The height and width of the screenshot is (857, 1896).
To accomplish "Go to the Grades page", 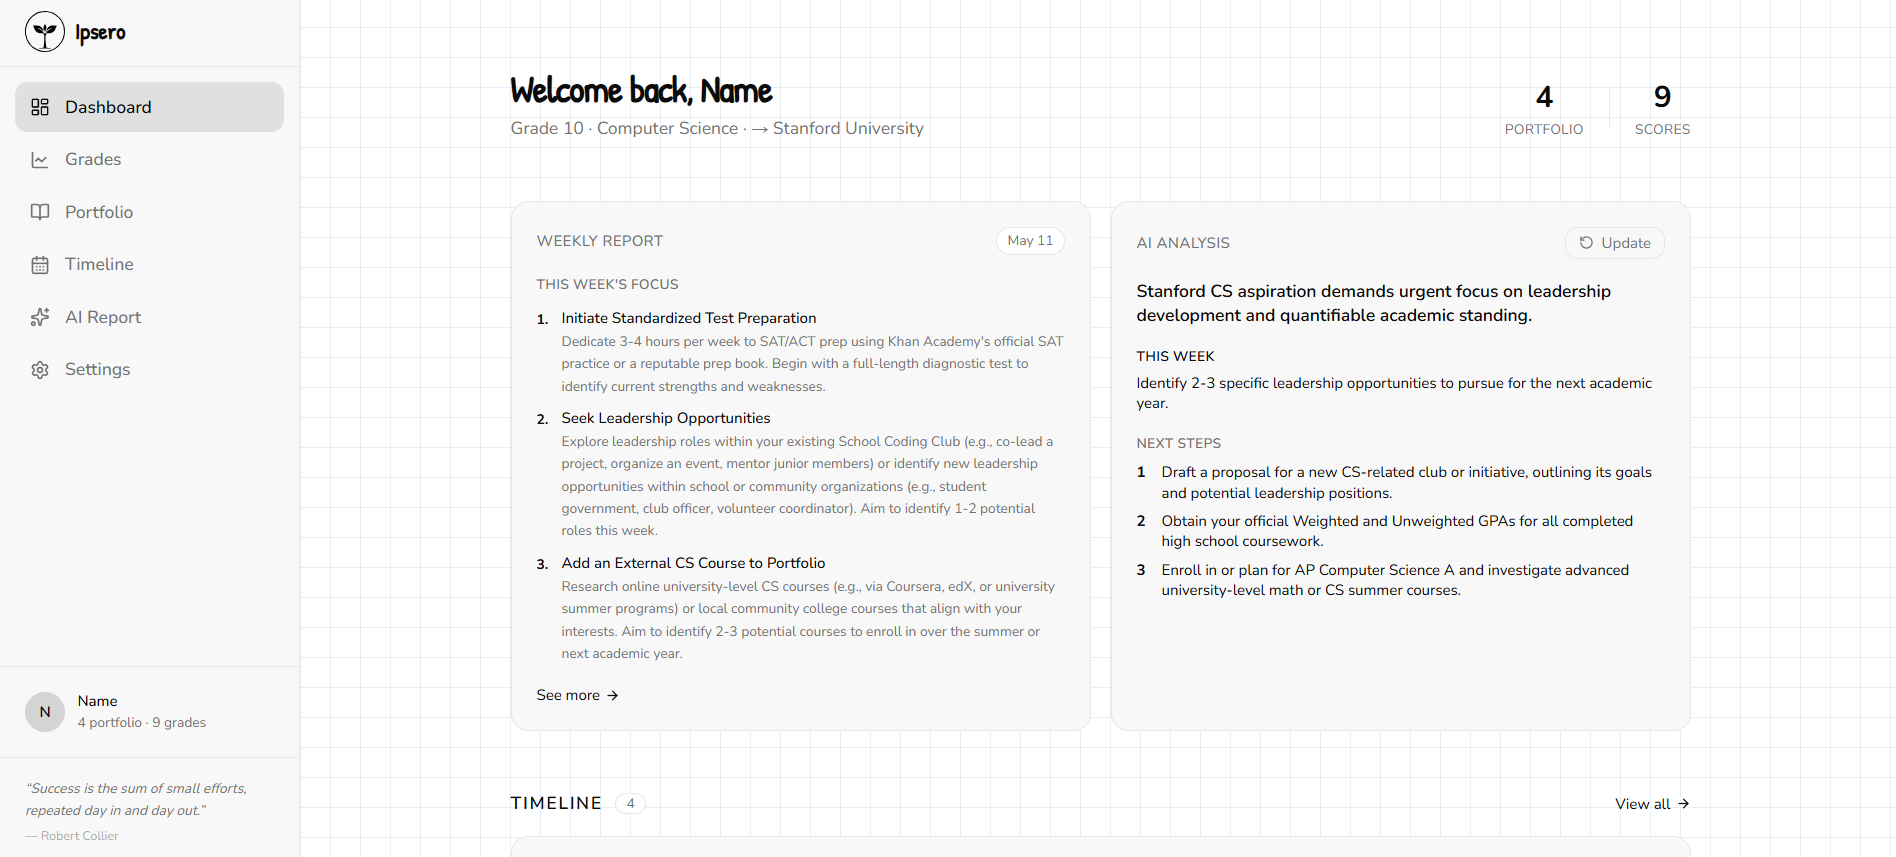I will click(x=149, y=160).
